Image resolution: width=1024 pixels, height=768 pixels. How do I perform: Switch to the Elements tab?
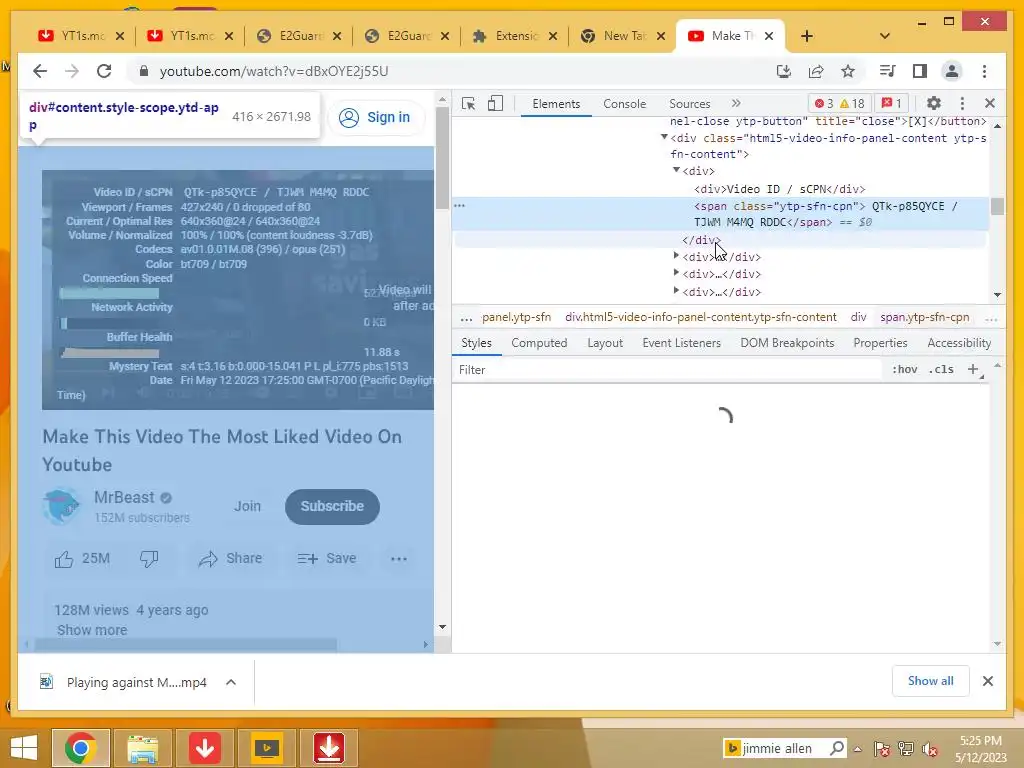556,104
